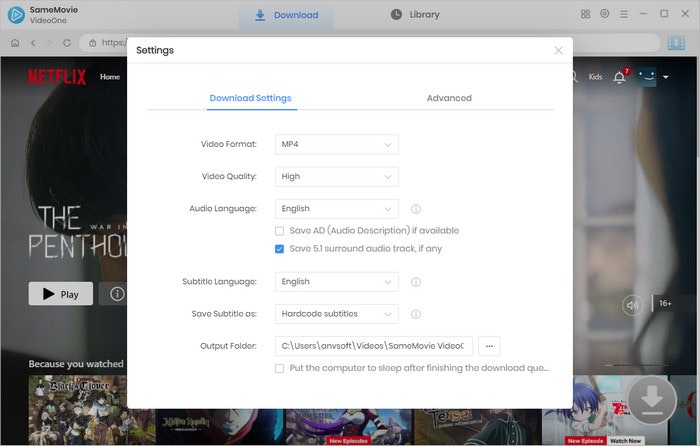Open the Audio Language dropdown
Image resolution: width=700 pixels, height=446 pixels.
(337, 208)
